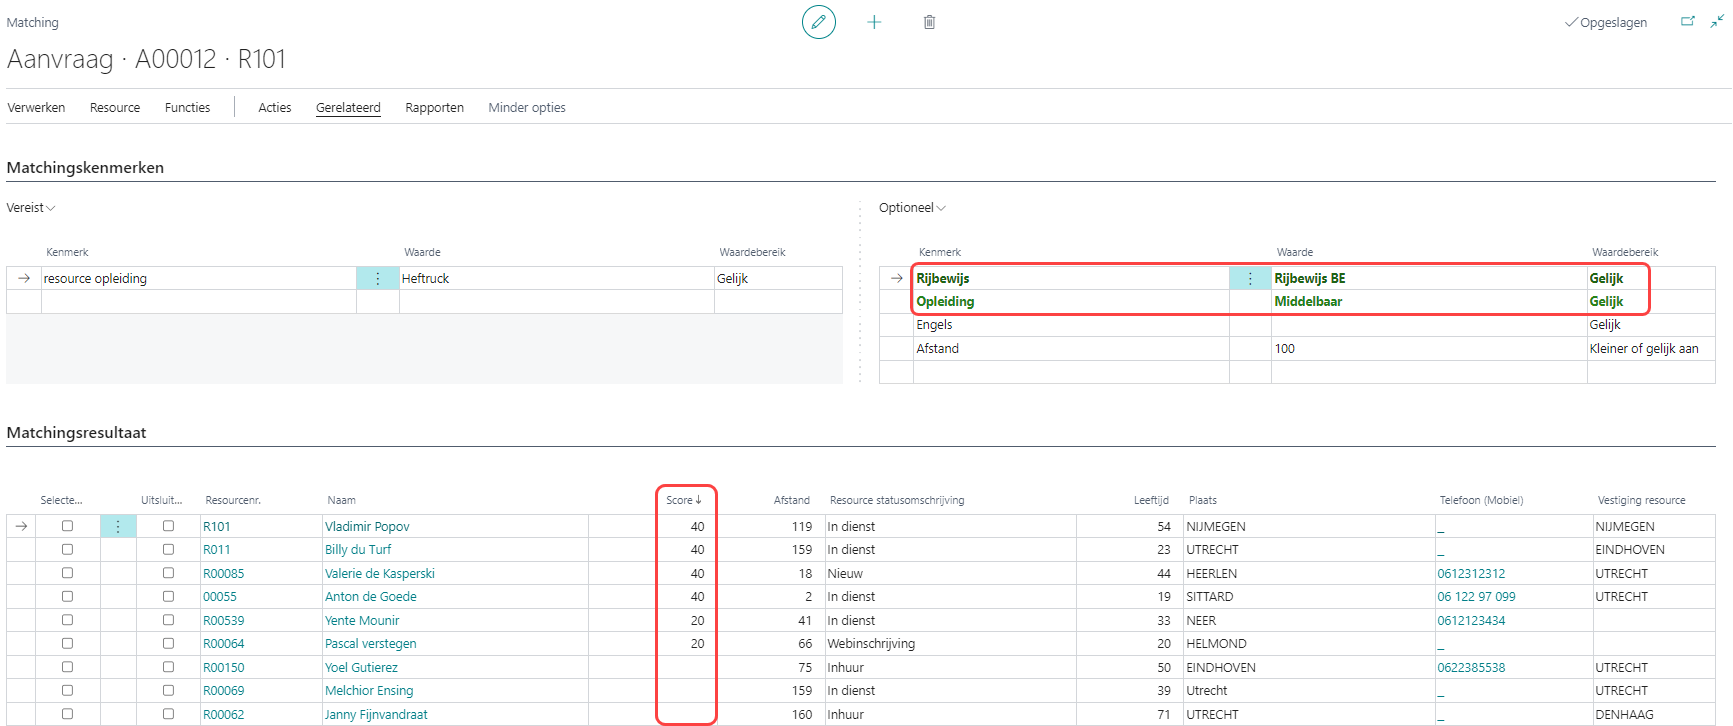Expand the Vereist dropdown
This screenshot has height=726, width=1733.
pyautogui.click(x=31, y=208)
